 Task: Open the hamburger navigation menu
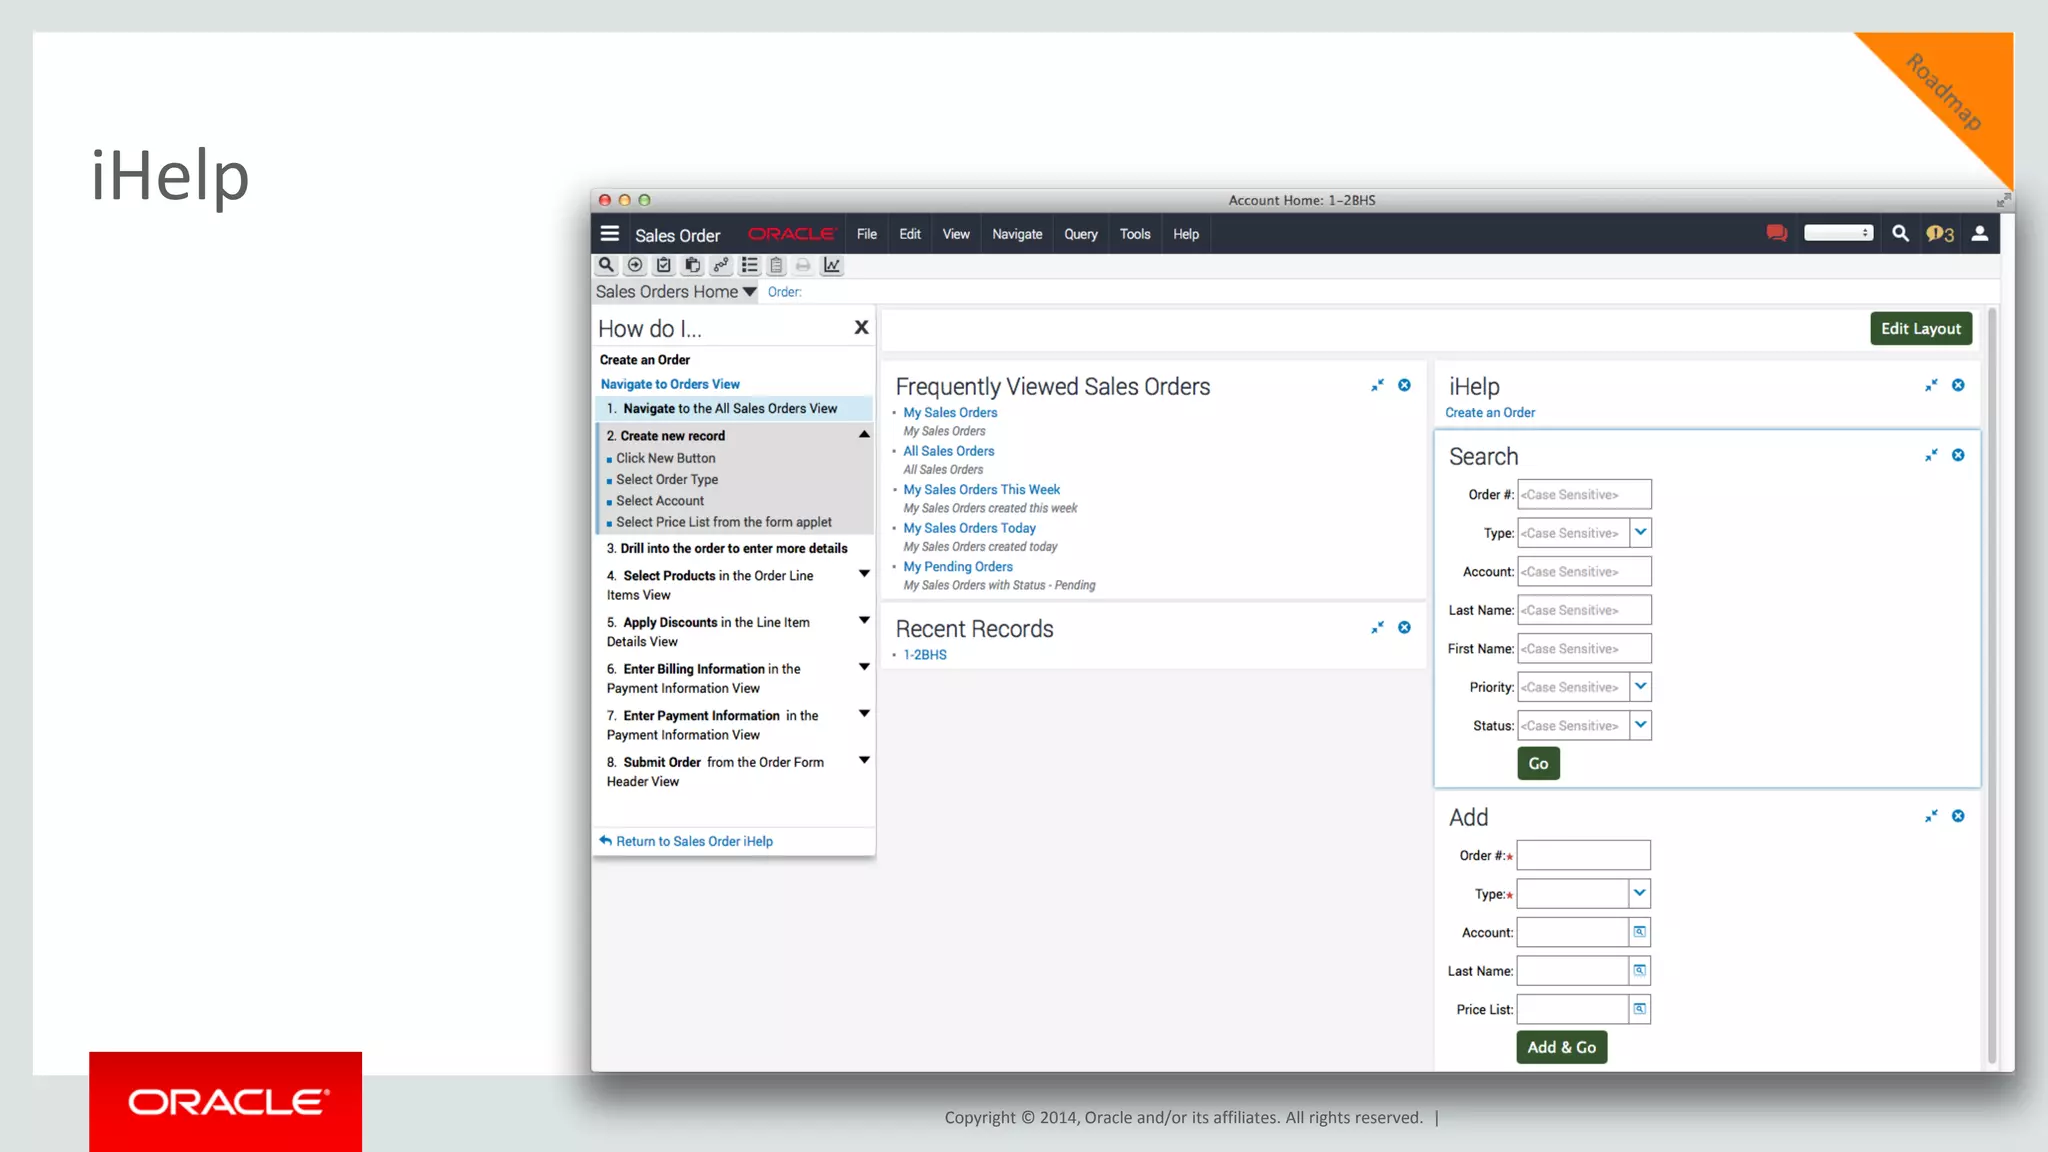click(x=609, y=234)
